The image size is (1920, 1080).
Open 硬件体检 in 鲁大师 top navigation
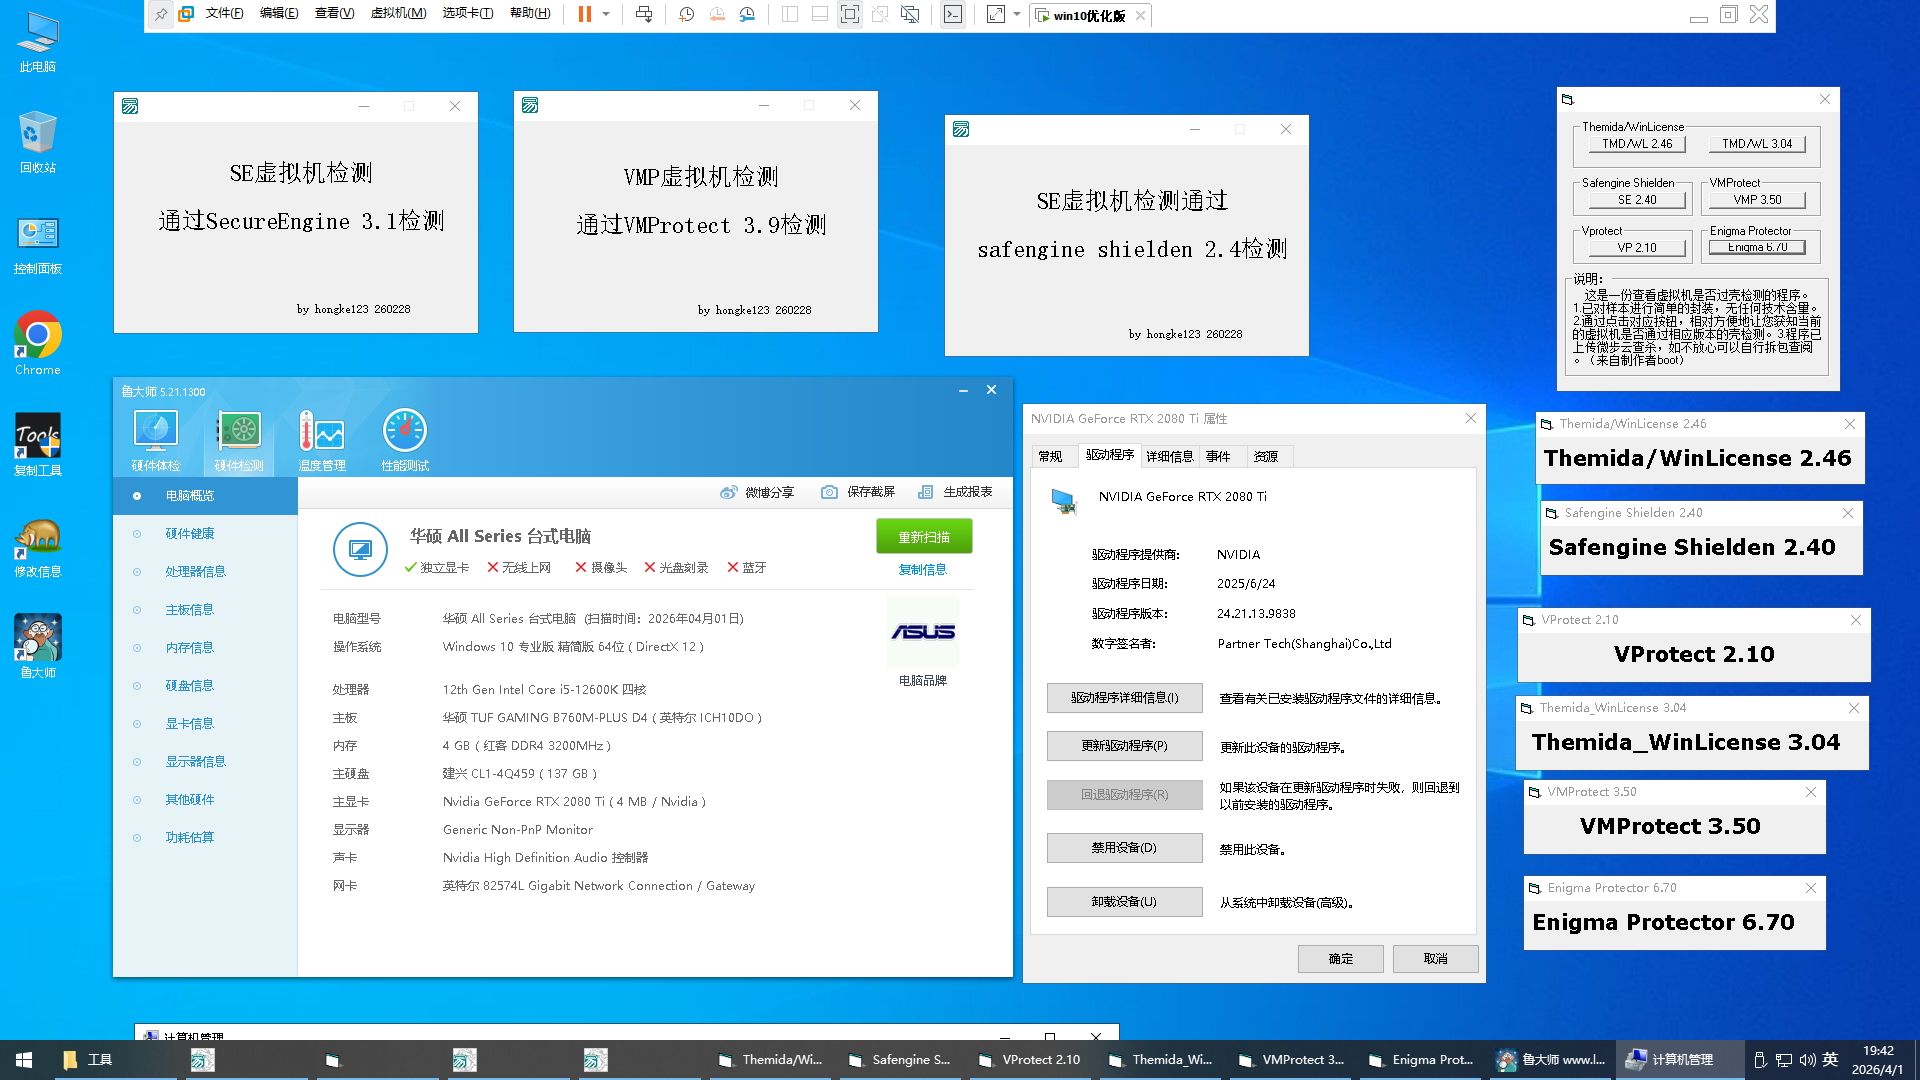155,438
